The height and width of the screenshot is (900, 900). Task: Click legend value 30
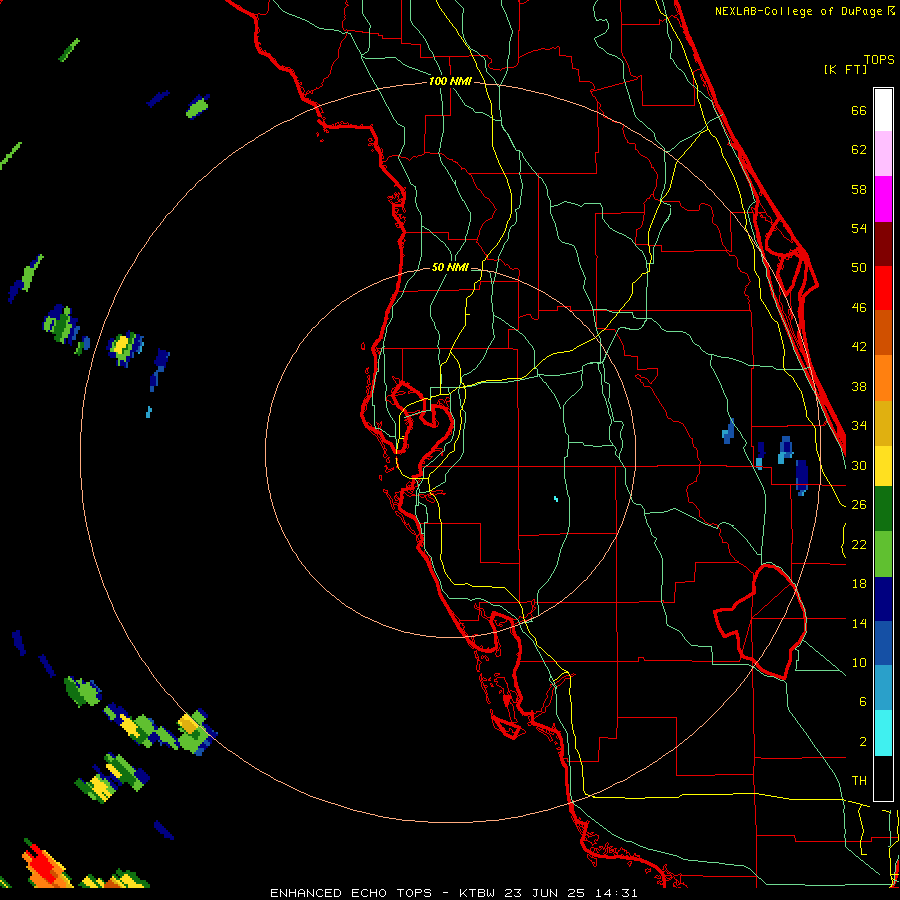[x=859, y=465]
